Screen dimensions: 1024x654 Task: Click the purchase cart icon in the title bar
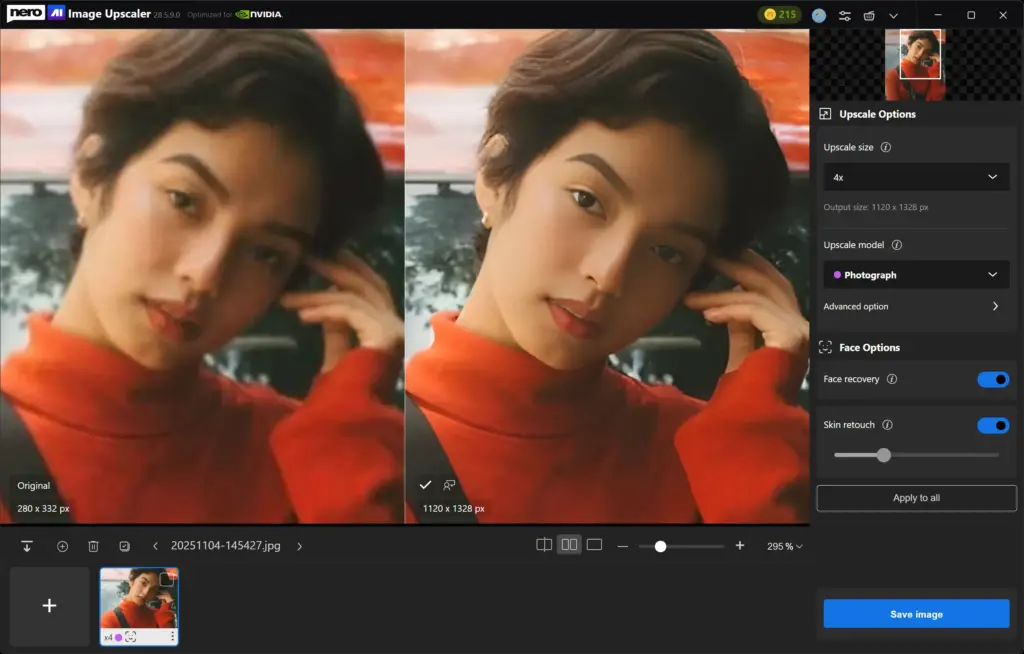tap(869, 15)
